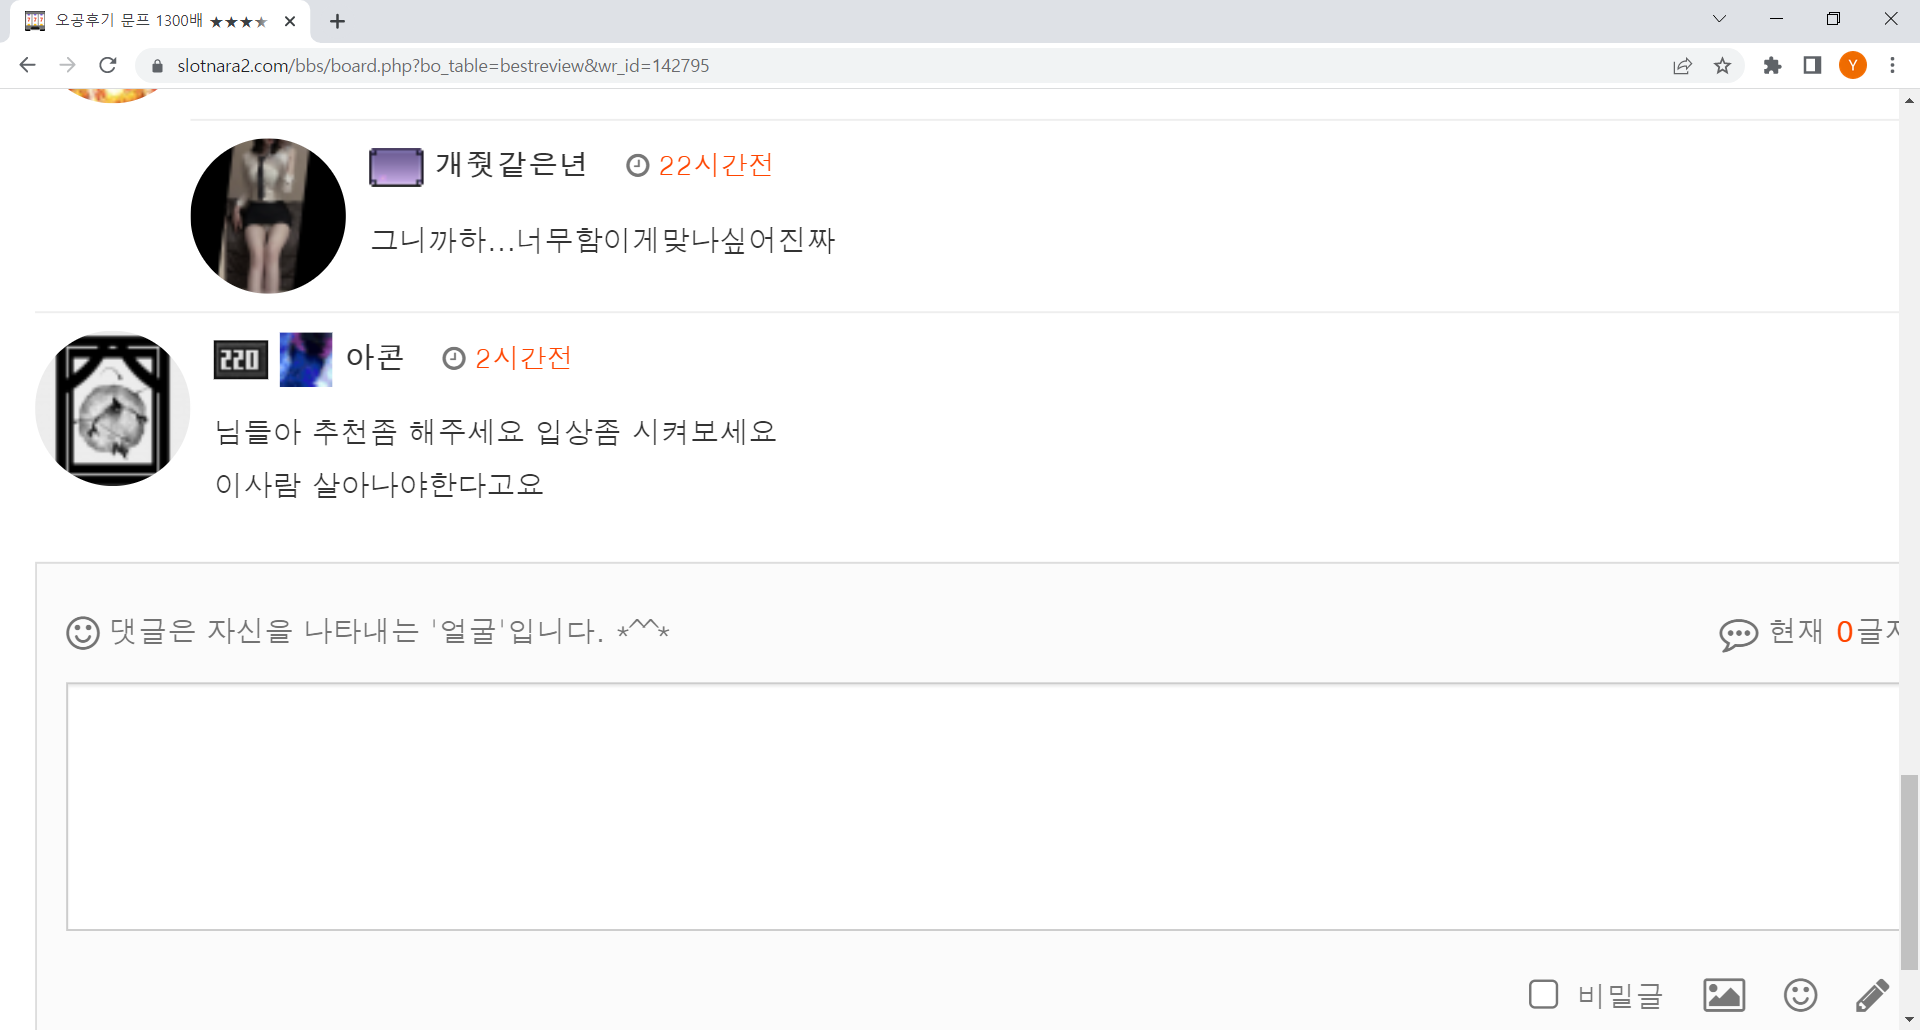Viewport: 1920px width, 1030px height.
Task: Click the vertical scrollbar thumb
Action: (x=1910, y=872)
